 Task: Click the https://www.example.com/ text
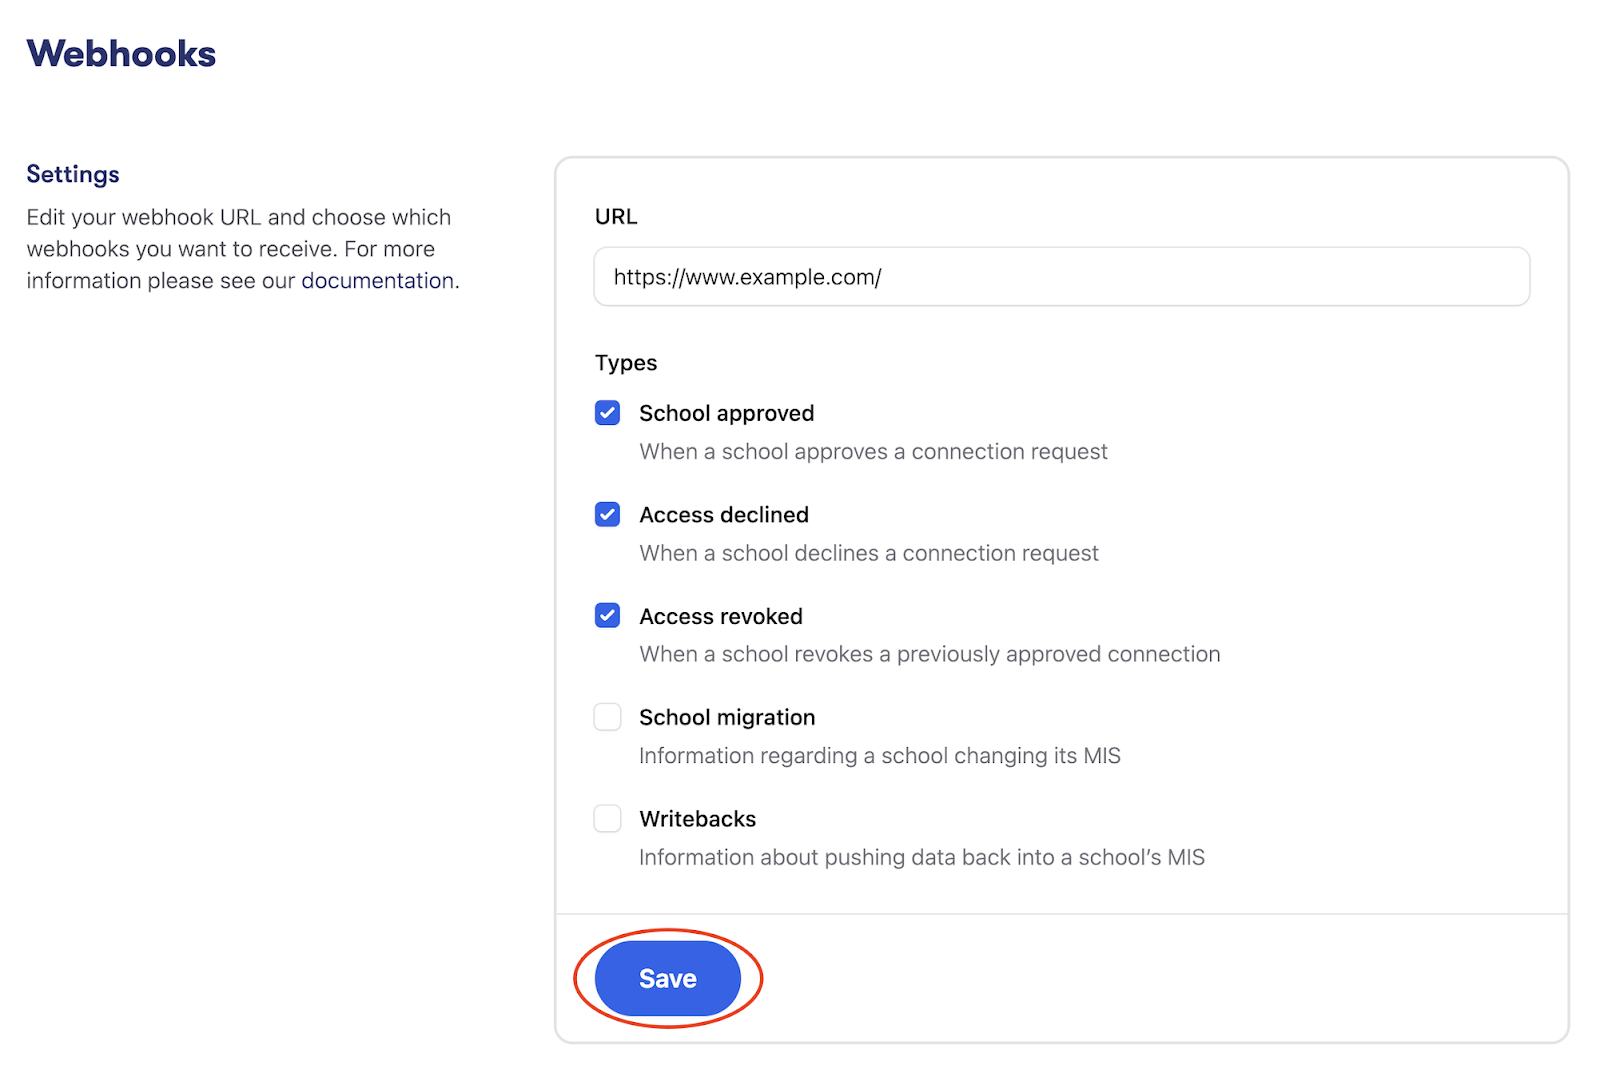(746, 277)
